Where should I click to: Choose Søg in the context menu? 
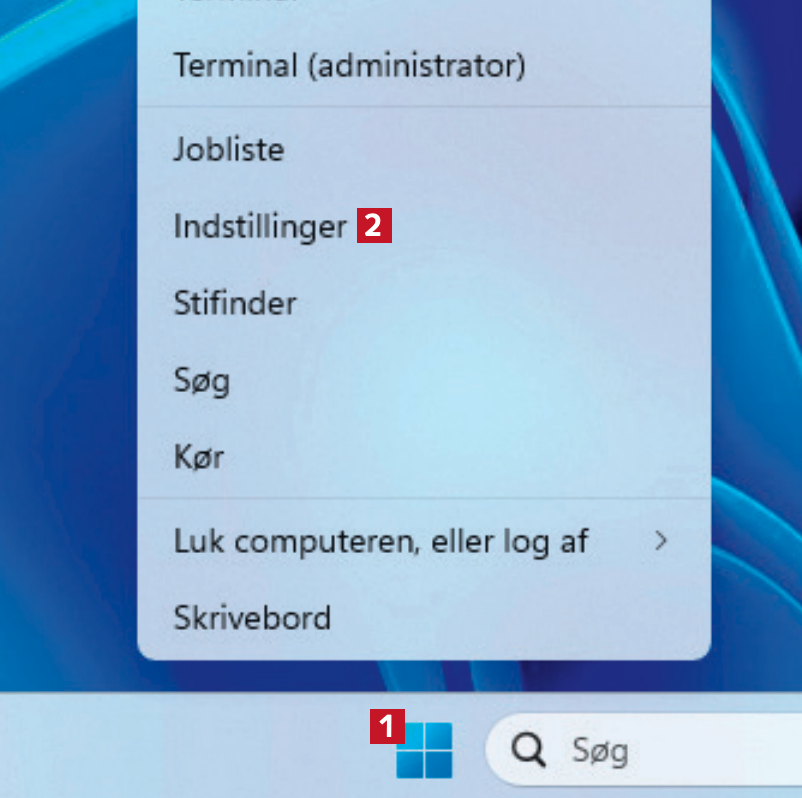(202, 381)
